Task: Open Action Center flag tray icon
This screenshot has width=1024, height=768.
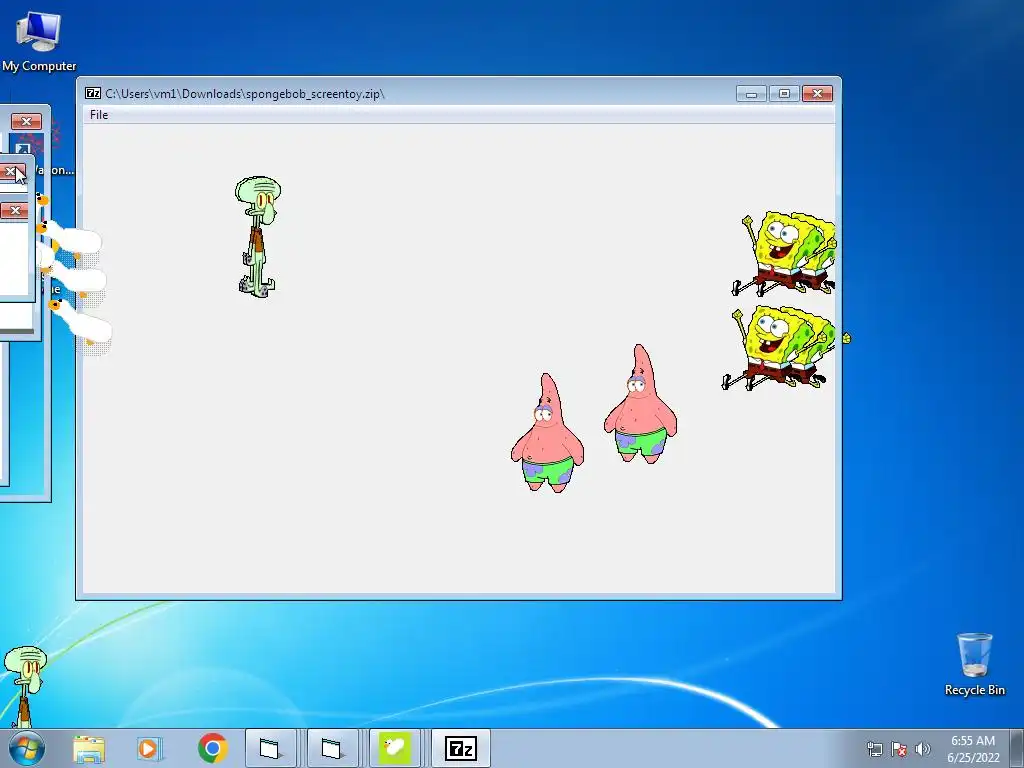Action: [899, 749]
